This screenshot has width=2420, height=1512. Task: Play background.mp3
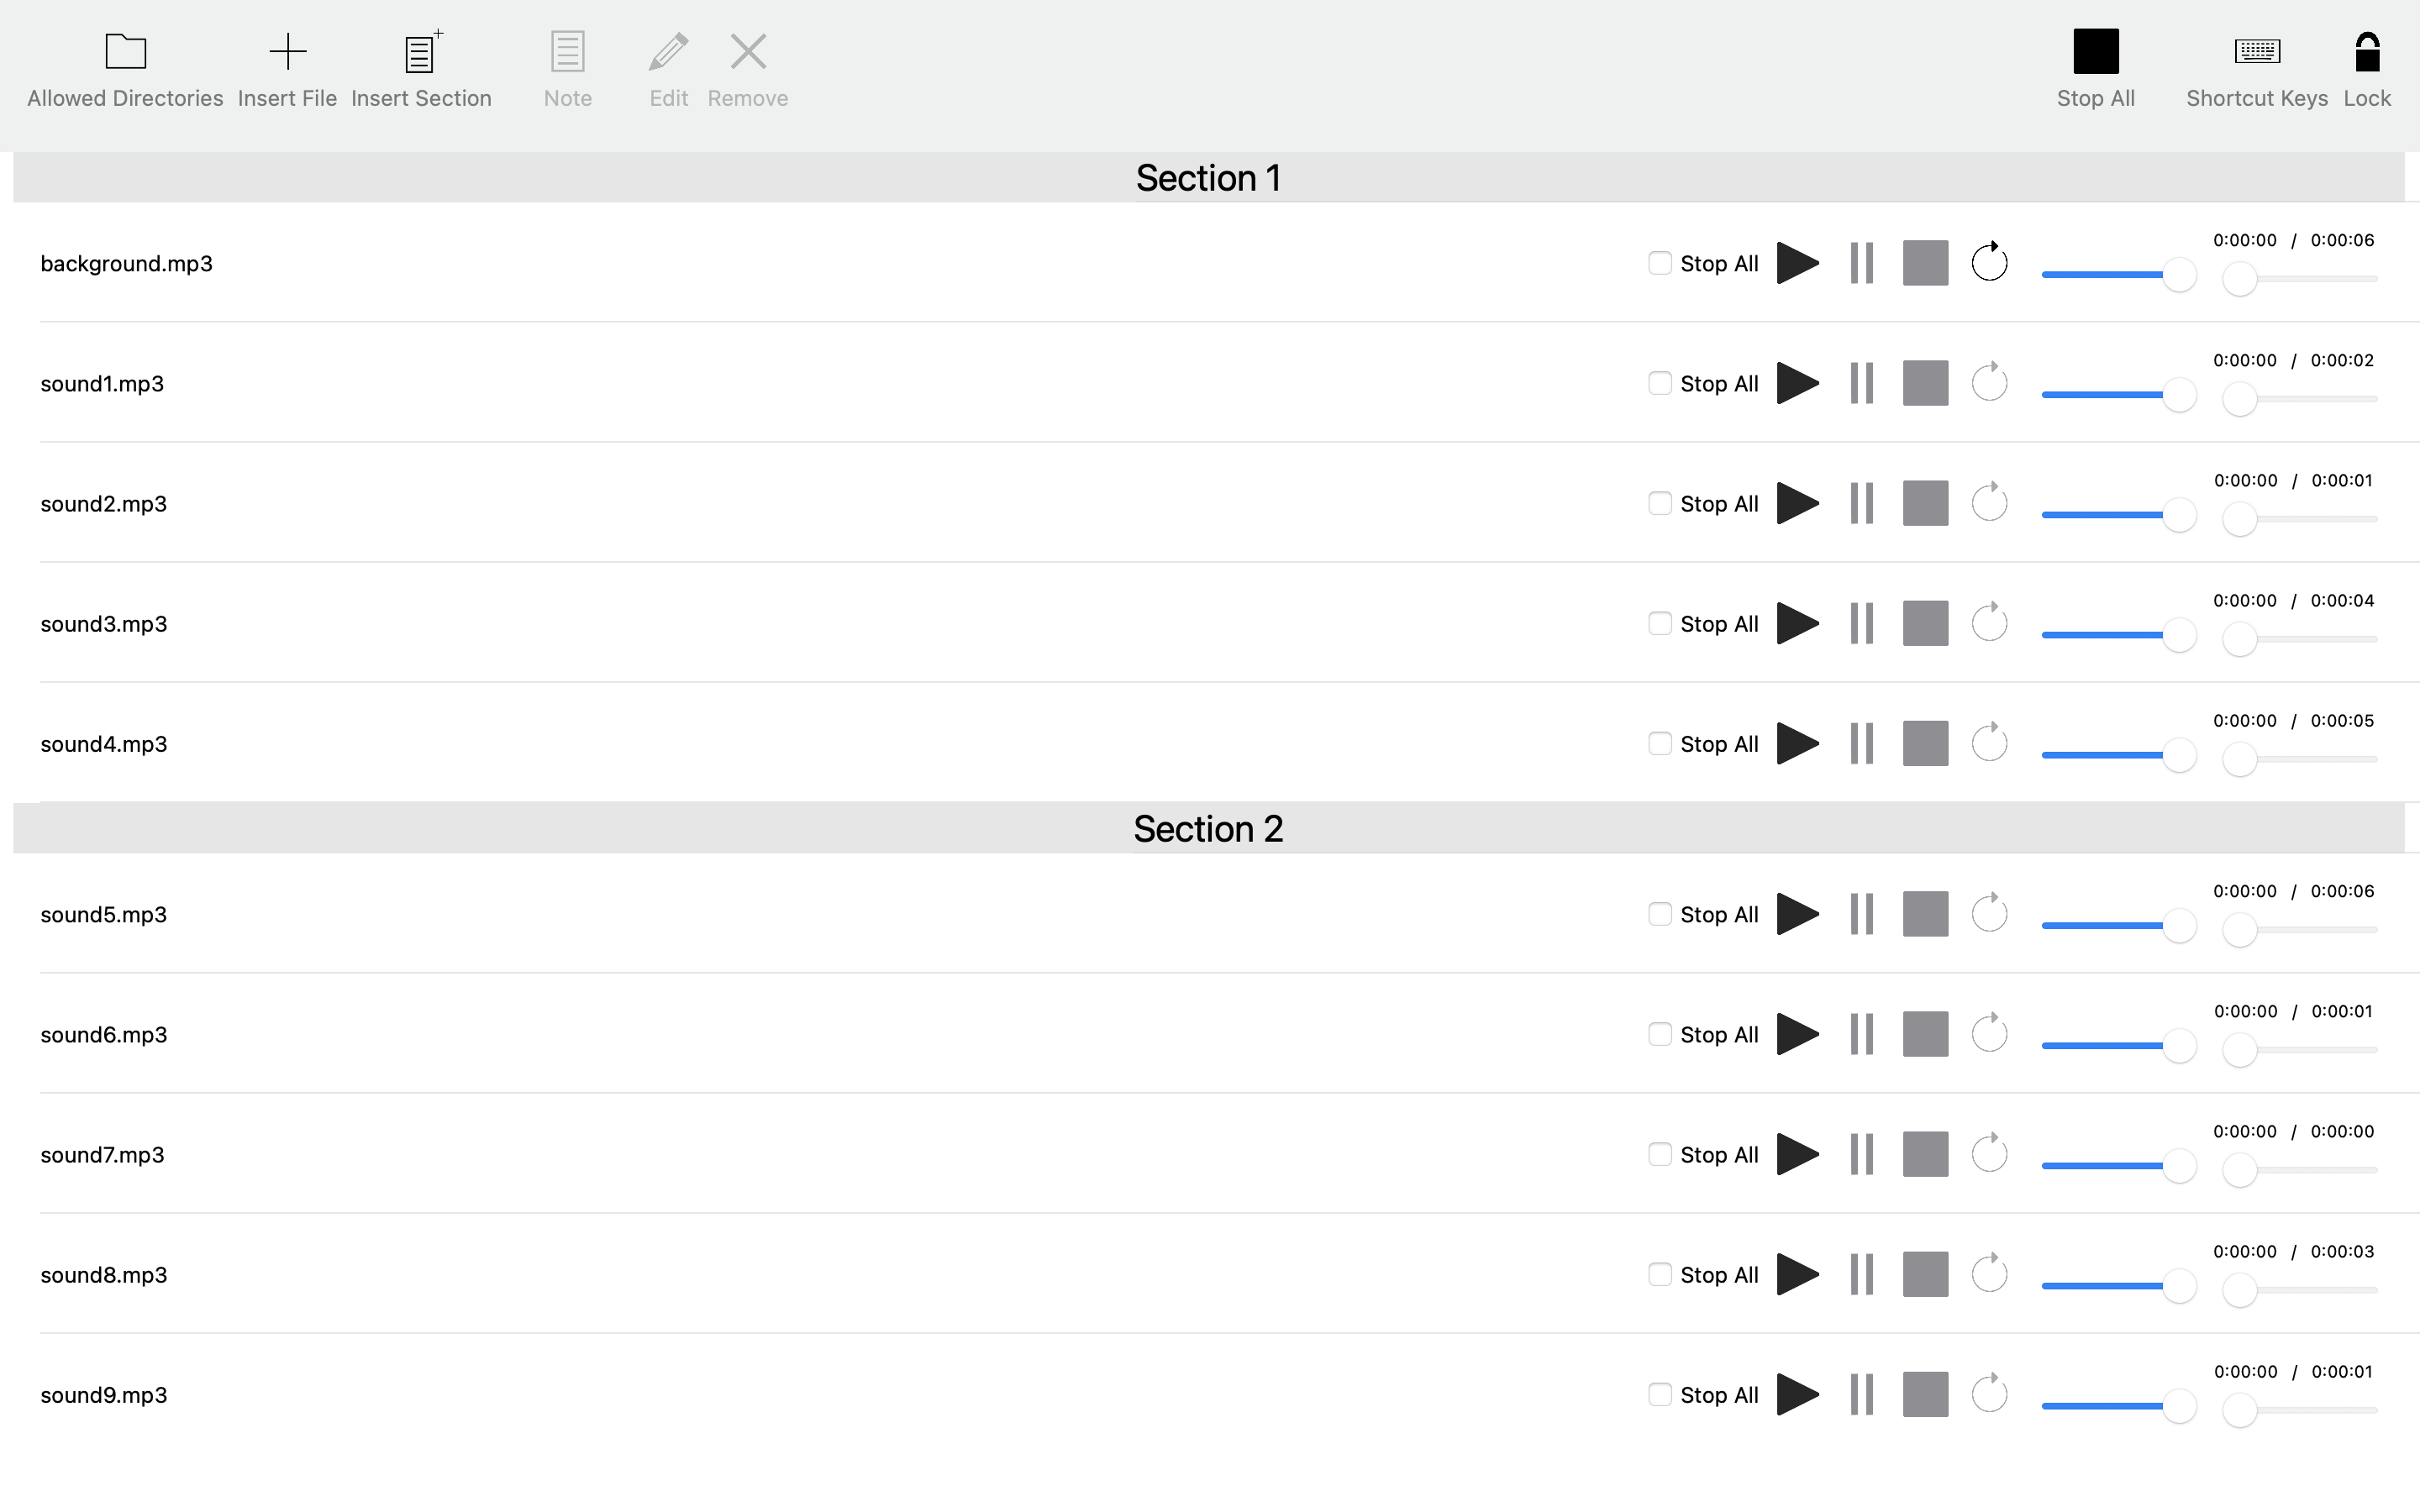(x=1797, y=263)
